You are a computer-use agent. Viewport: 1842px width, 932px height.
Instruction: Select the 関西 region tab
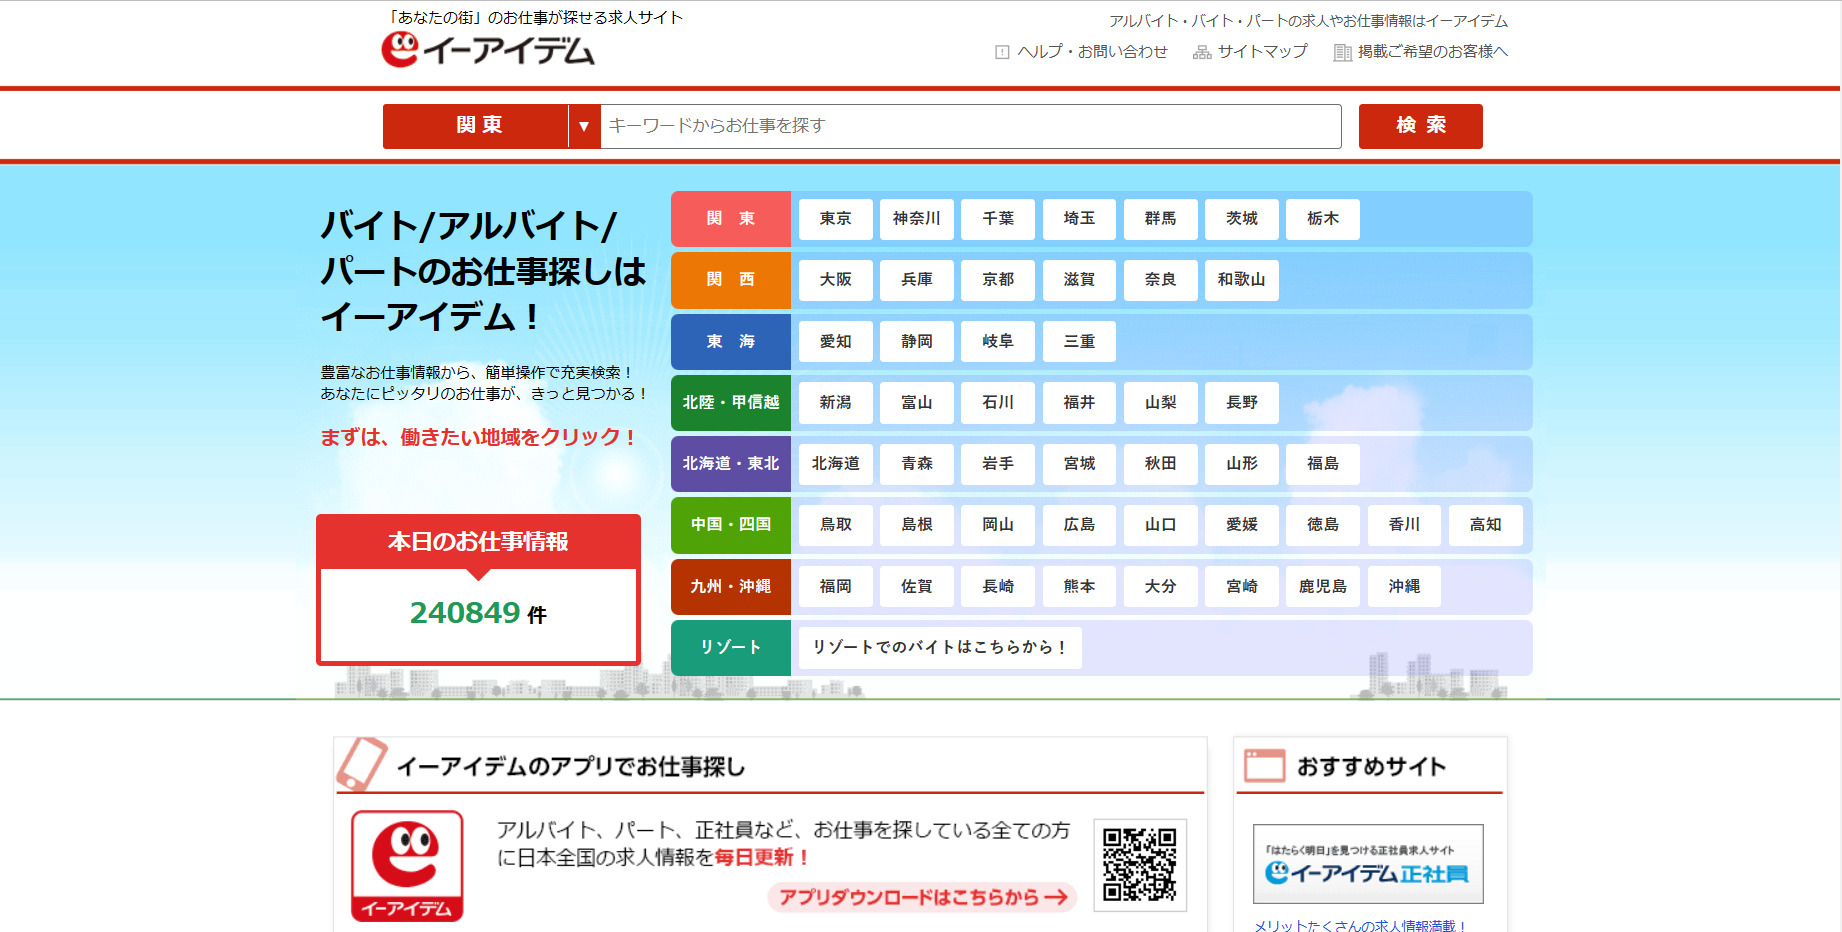click(x=731, y=280)
